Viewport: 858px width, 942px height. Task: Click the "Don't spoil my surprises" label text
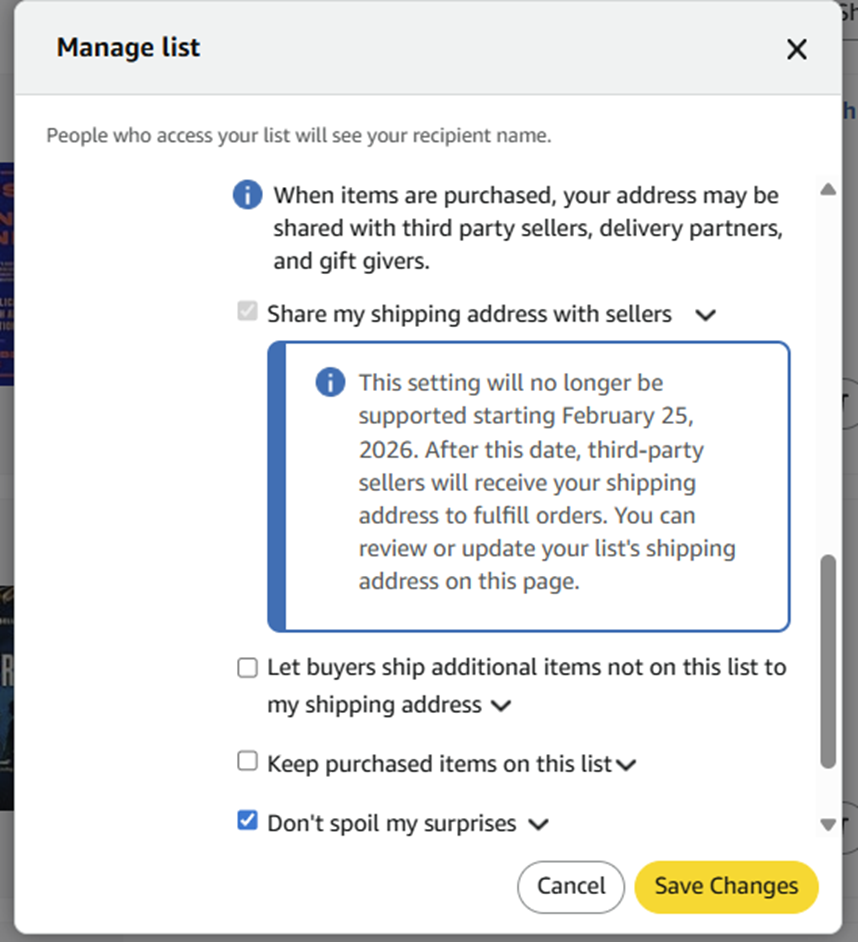[x=391, y=823]
